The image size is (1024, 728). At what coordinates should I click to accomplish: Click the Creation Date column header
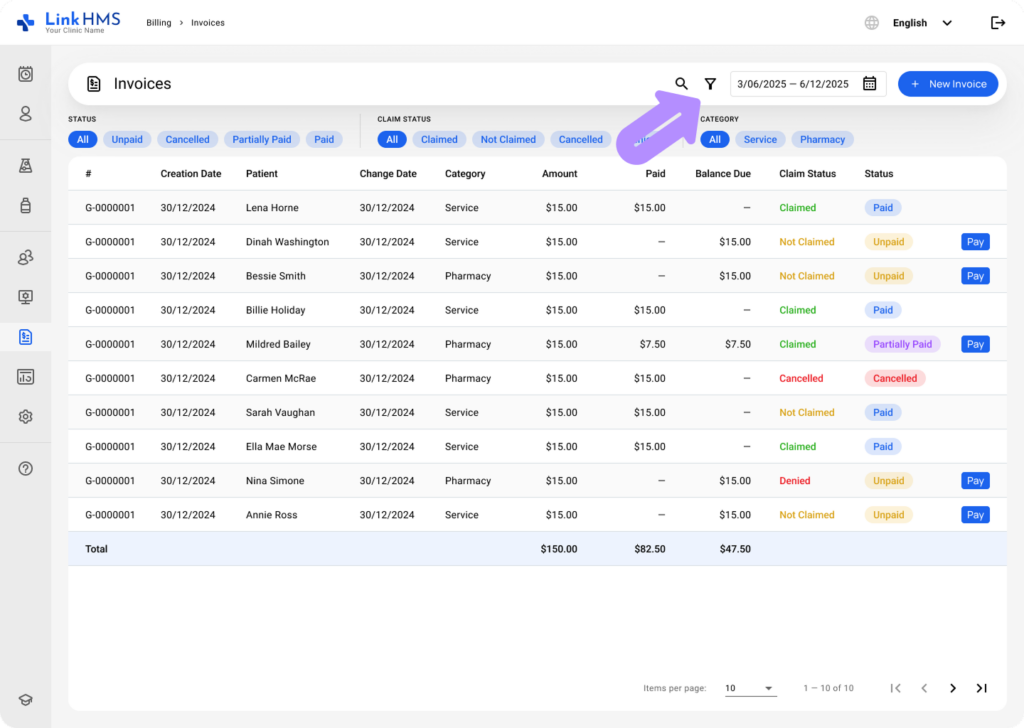[191, 174]
